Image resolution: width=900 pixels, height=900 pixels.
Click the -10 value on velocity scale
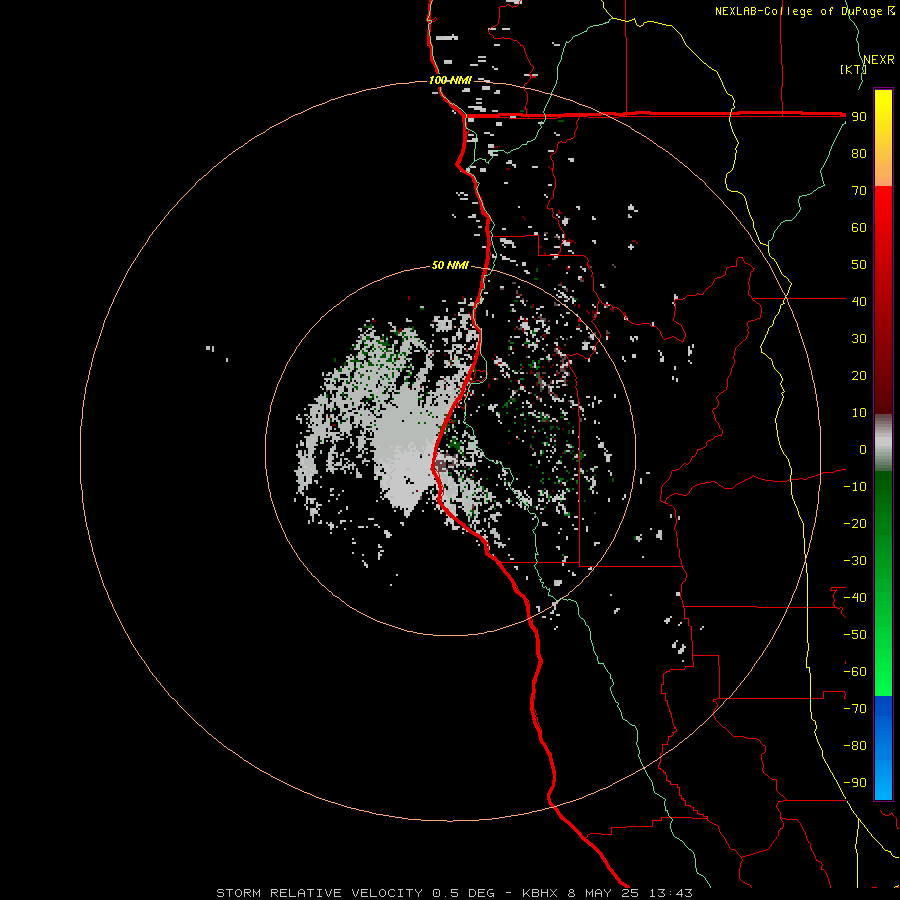[855, 487]
